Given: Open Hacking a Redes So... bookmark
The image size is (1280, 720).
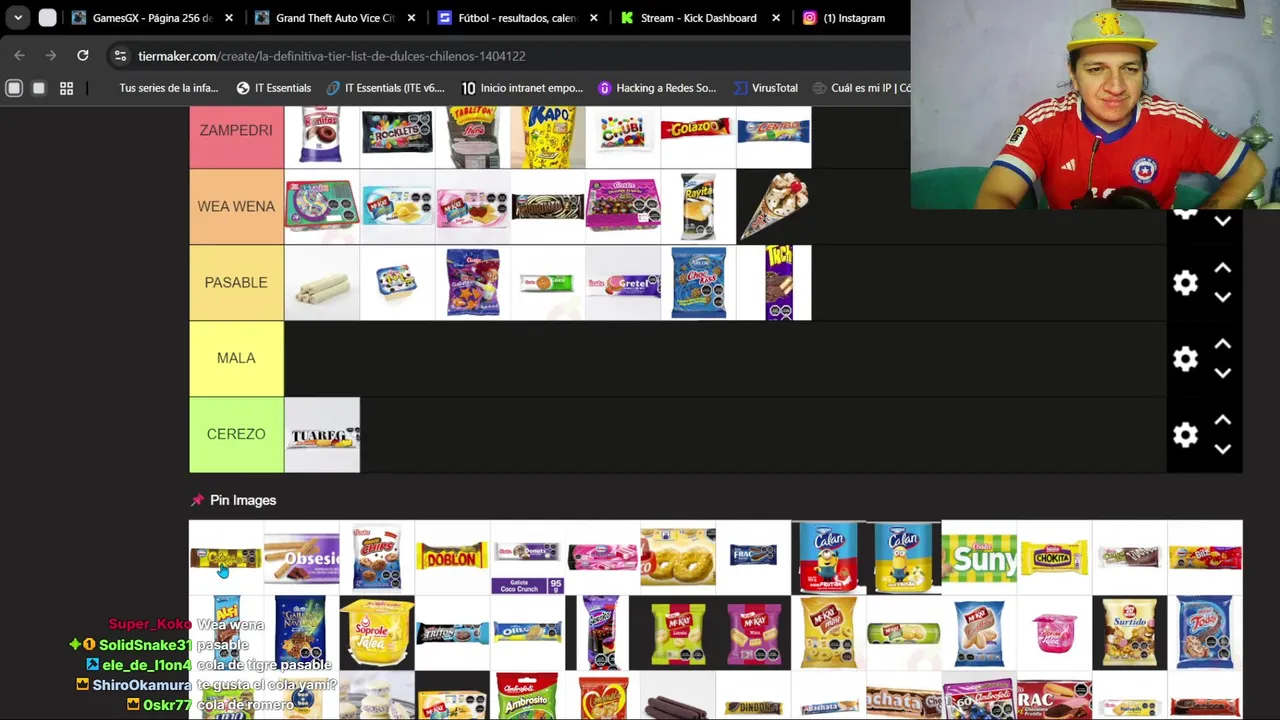Looking at the screenshot, I should pos(656,88).
